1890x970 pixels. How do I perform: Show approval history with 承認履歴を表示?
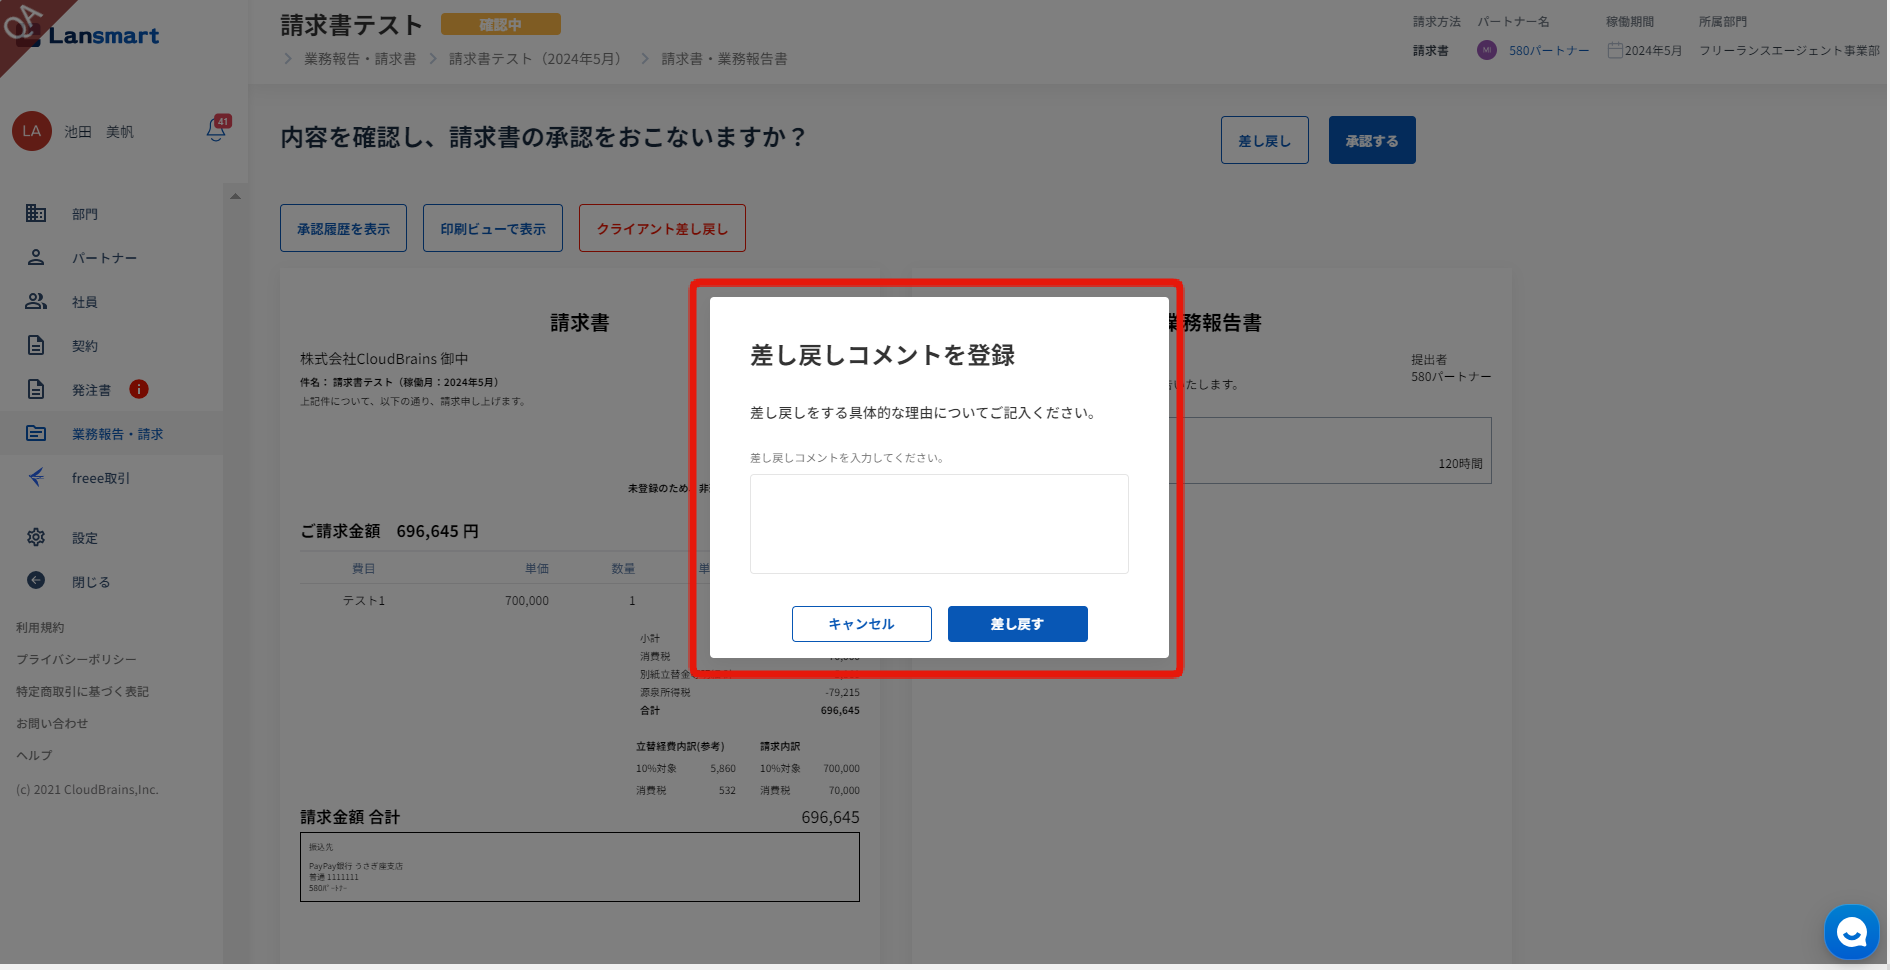point(343,228)
